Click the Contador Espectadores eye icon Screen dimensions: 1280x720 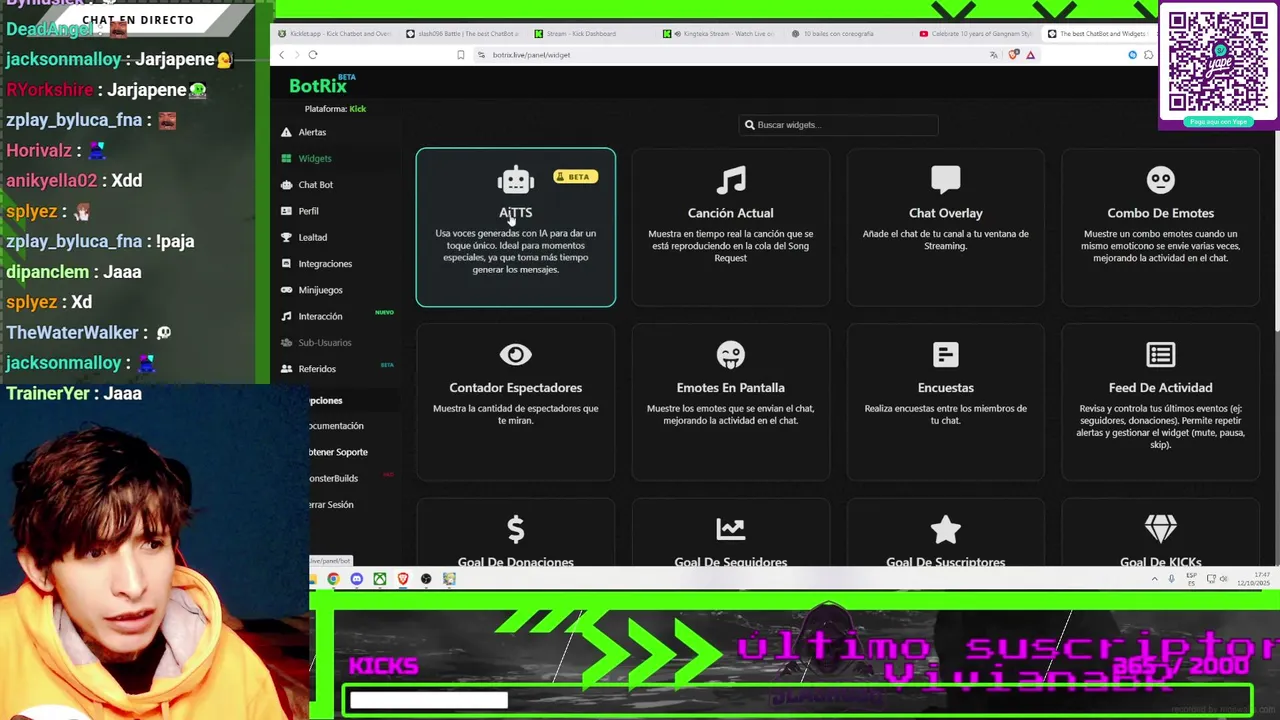point(516,355)
